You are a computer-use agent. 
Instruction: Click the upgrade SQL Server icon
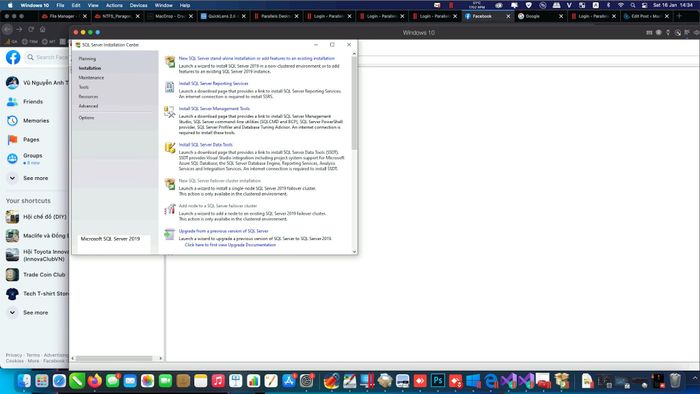click(x=170, y=234)
